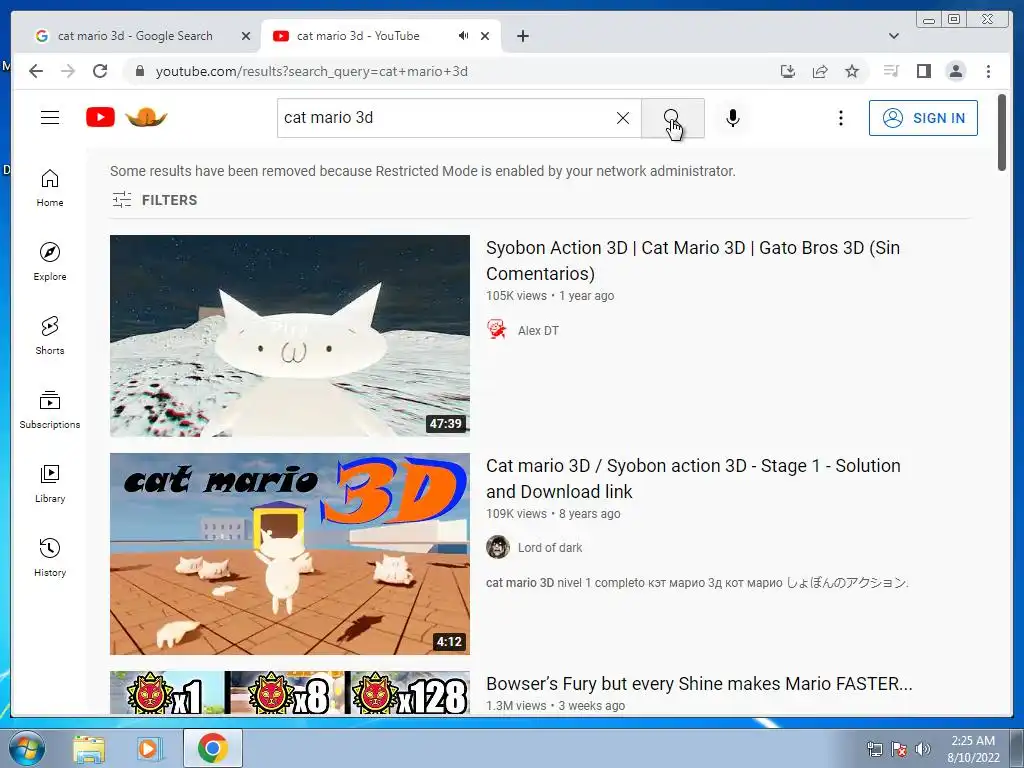
Task: Close the Google Search tab
Action: click(x=246, y=36)
